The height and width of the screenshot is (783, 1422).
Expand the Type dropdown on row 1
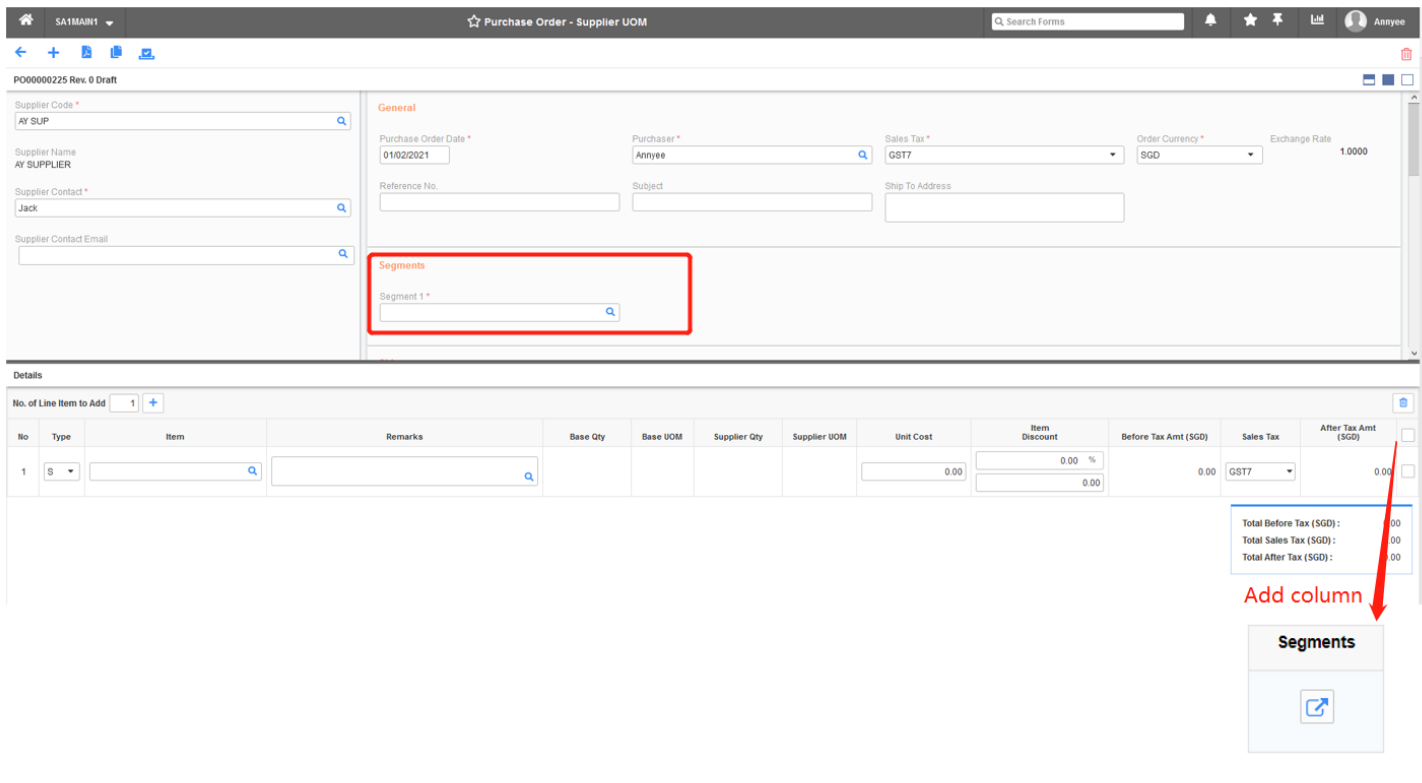70,470
